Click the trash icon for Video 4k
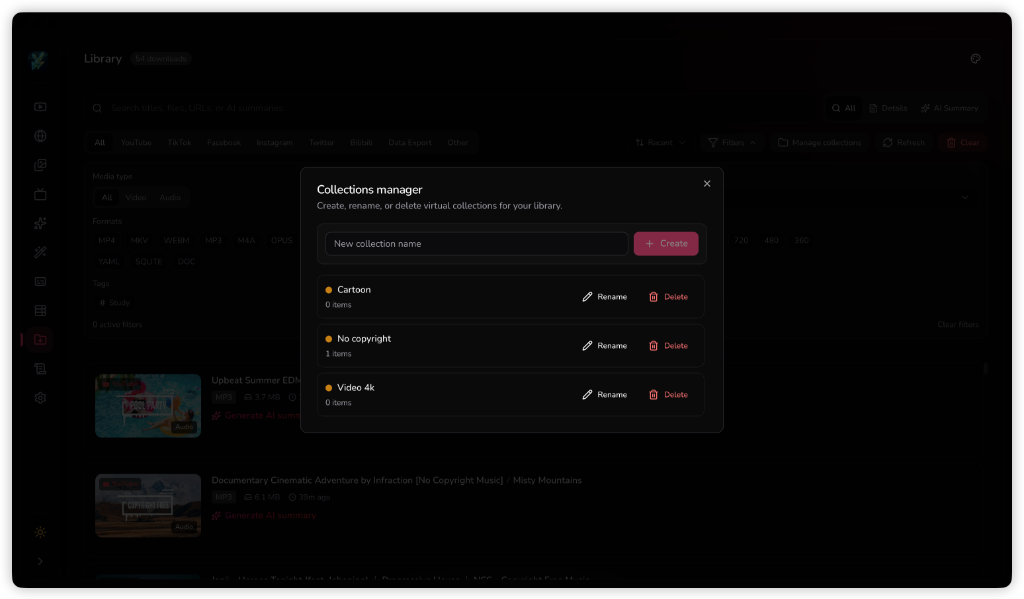The height and width of the screenshot is (599, 1024). point(653,395)
